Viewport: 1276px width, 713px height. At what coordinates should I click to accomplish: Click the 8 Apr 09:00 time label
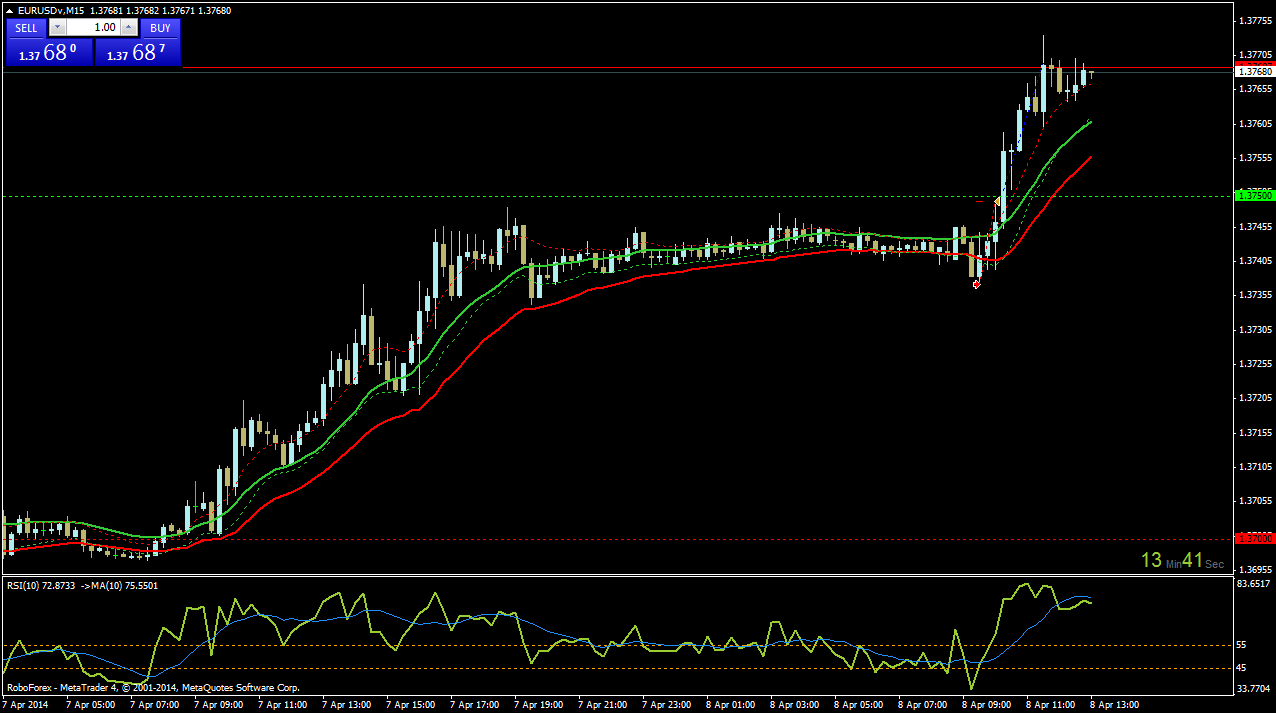[x=986, y=705]
